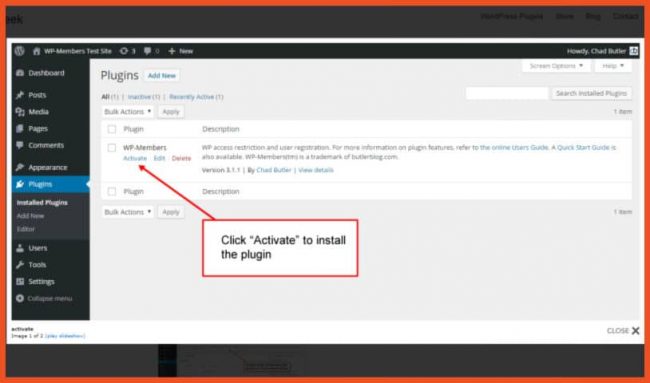Click the Collapse menu arrow icon
This screenshot has width=650, height=383.
(20, 298)
